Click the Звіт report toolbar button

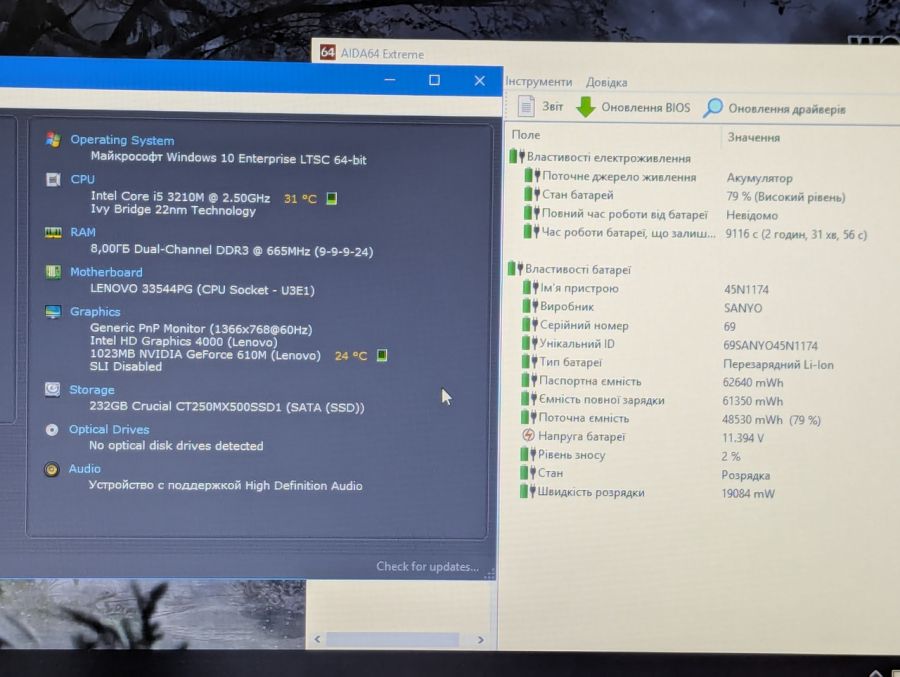[540, 106]
